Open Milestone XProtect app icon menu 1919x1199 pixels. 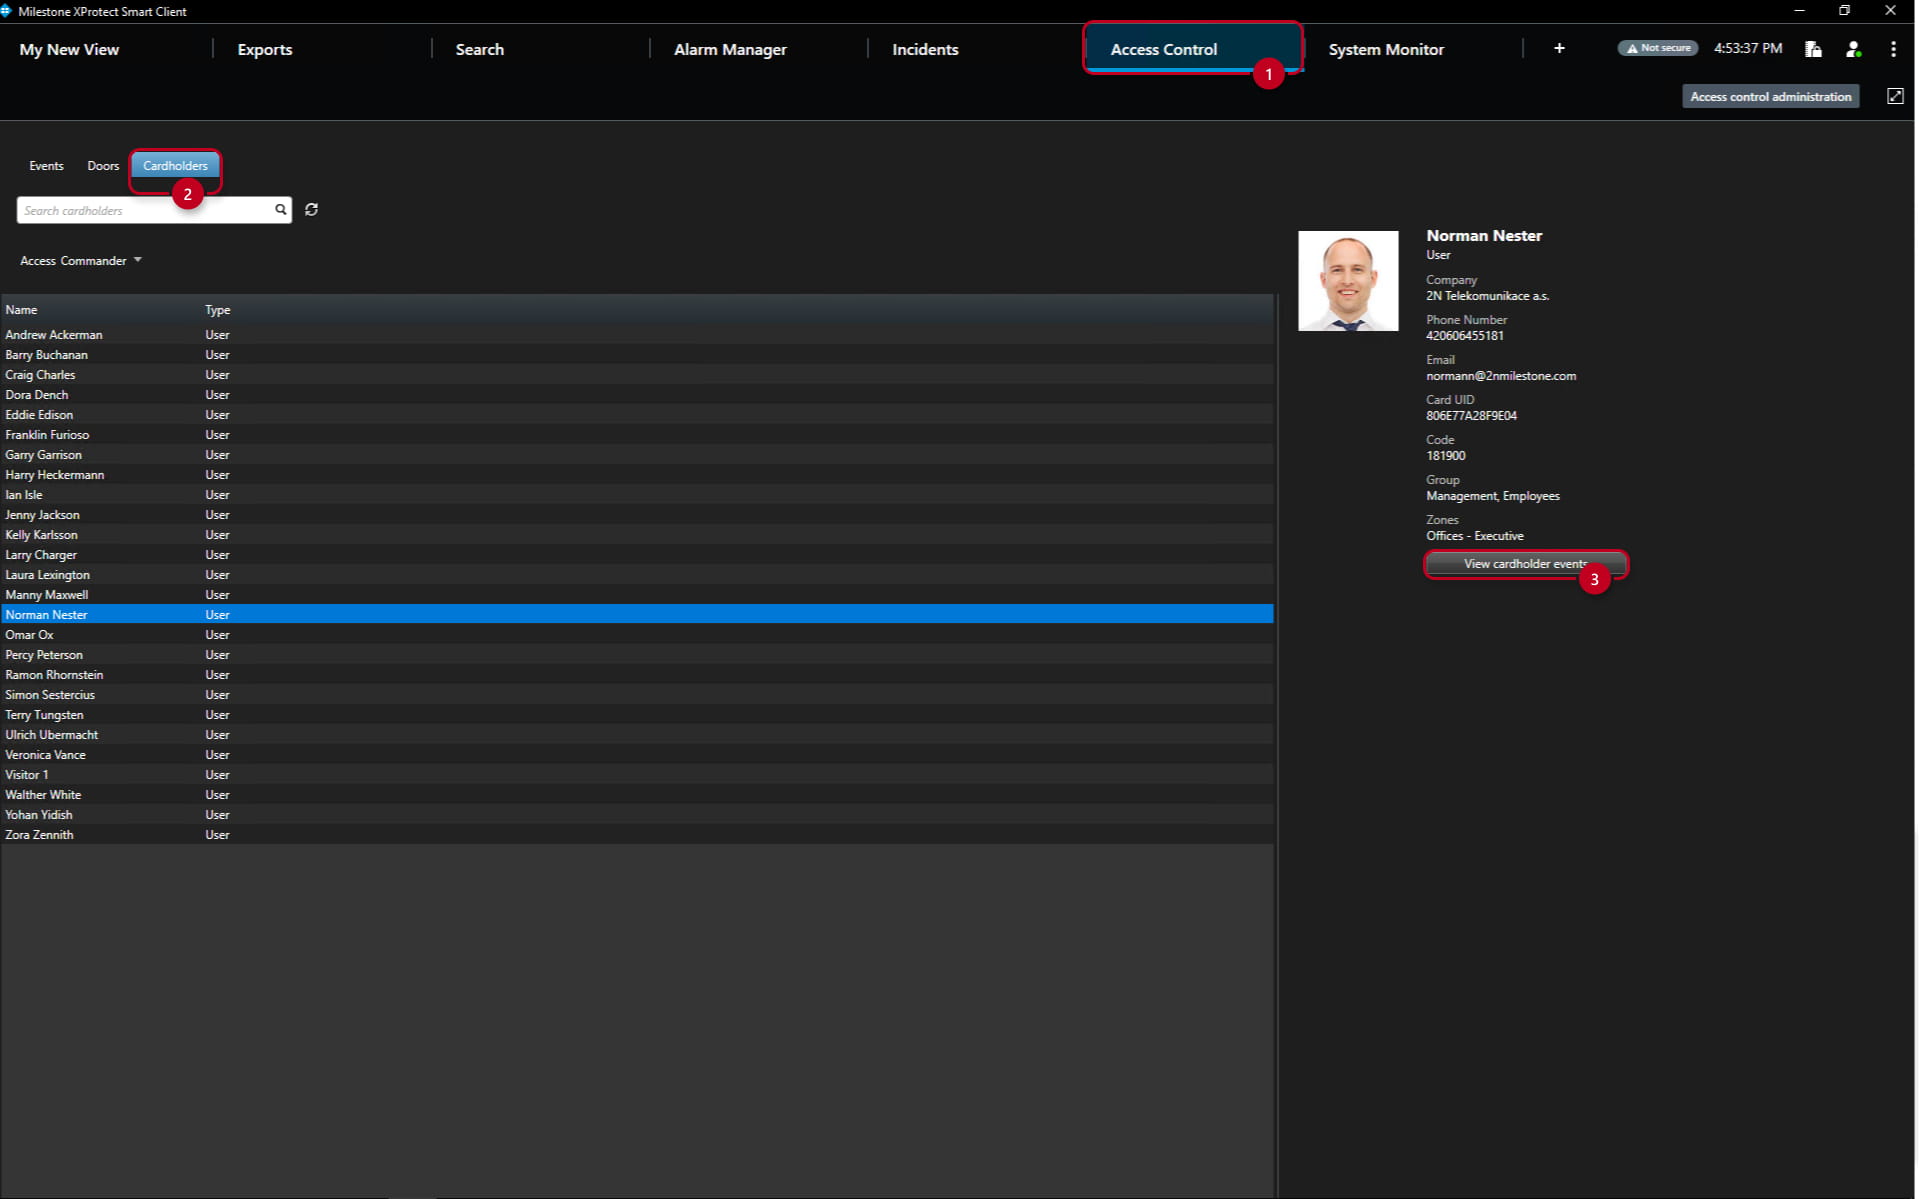tap(6, 11)
